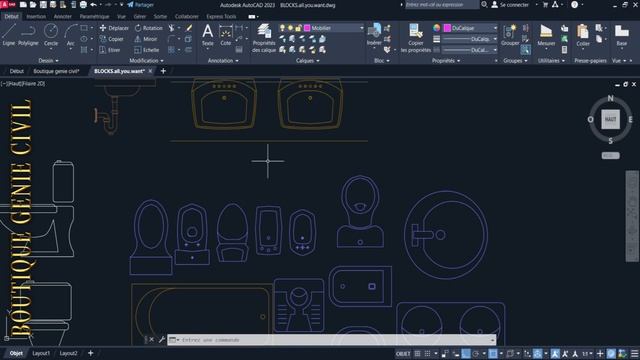Click the Partager share button

pos(140,5)
